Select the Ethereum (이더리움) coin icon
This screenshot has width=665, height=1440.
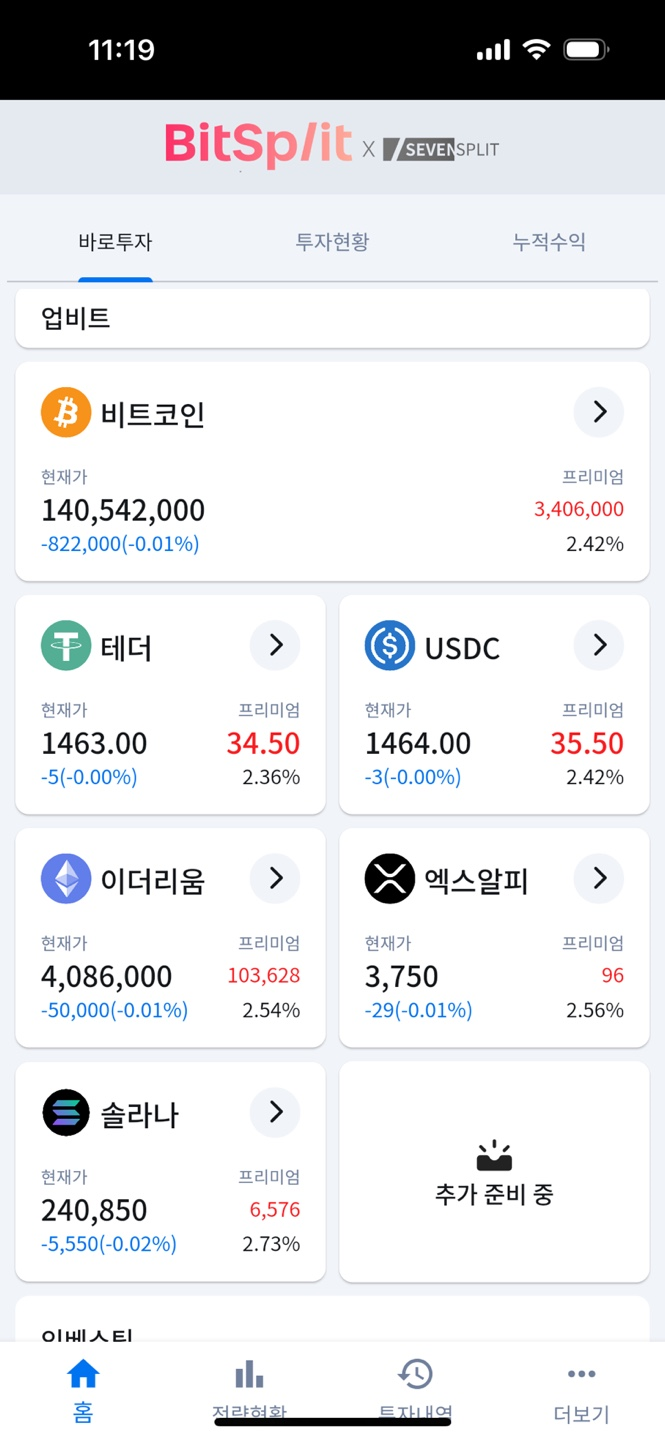[x=66, y=878]
